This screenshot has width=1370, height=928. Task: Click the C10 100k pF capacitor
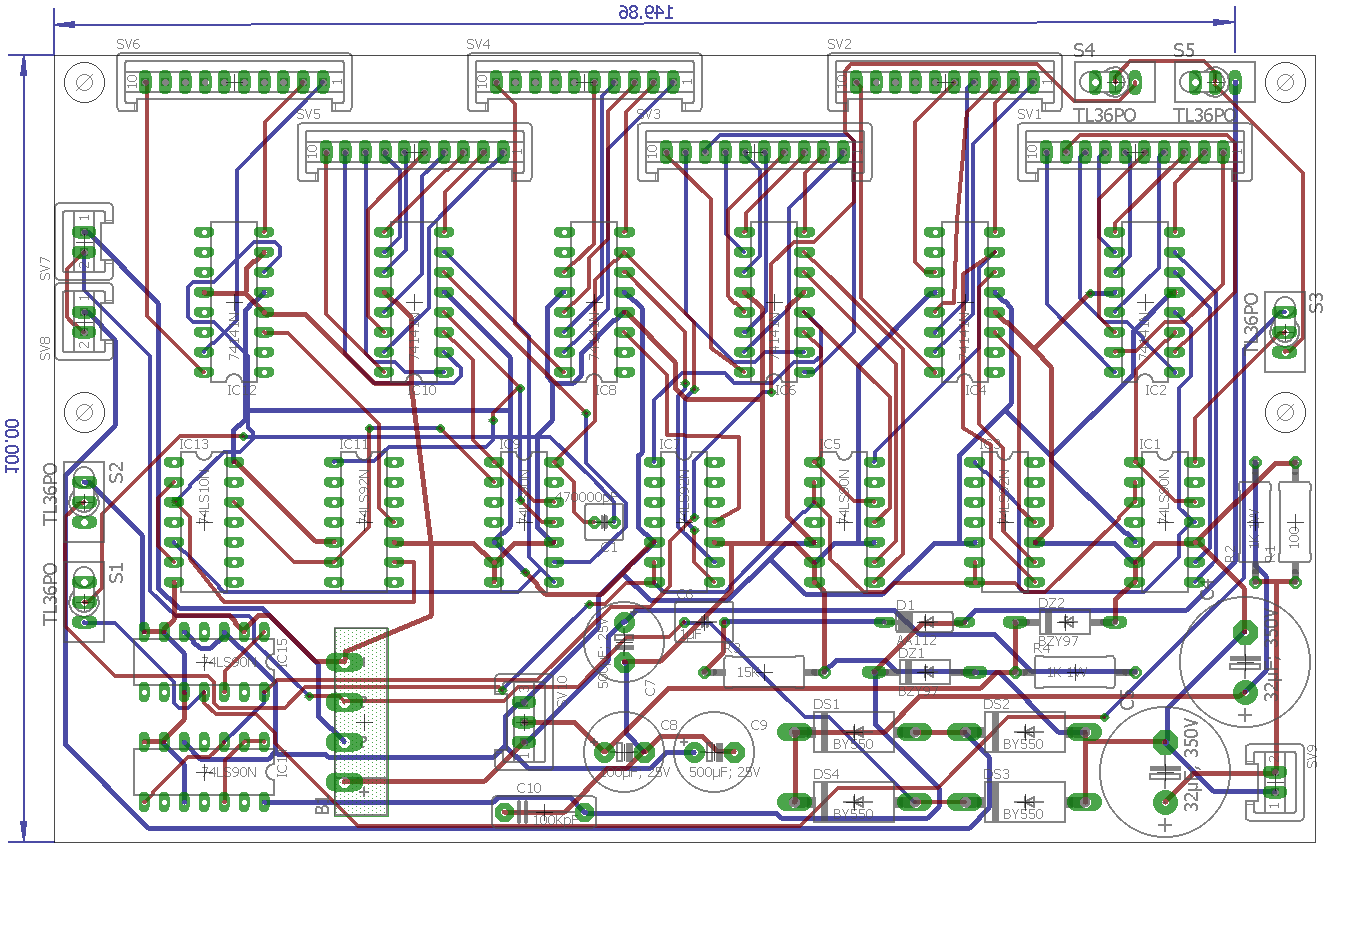(543, 811)
